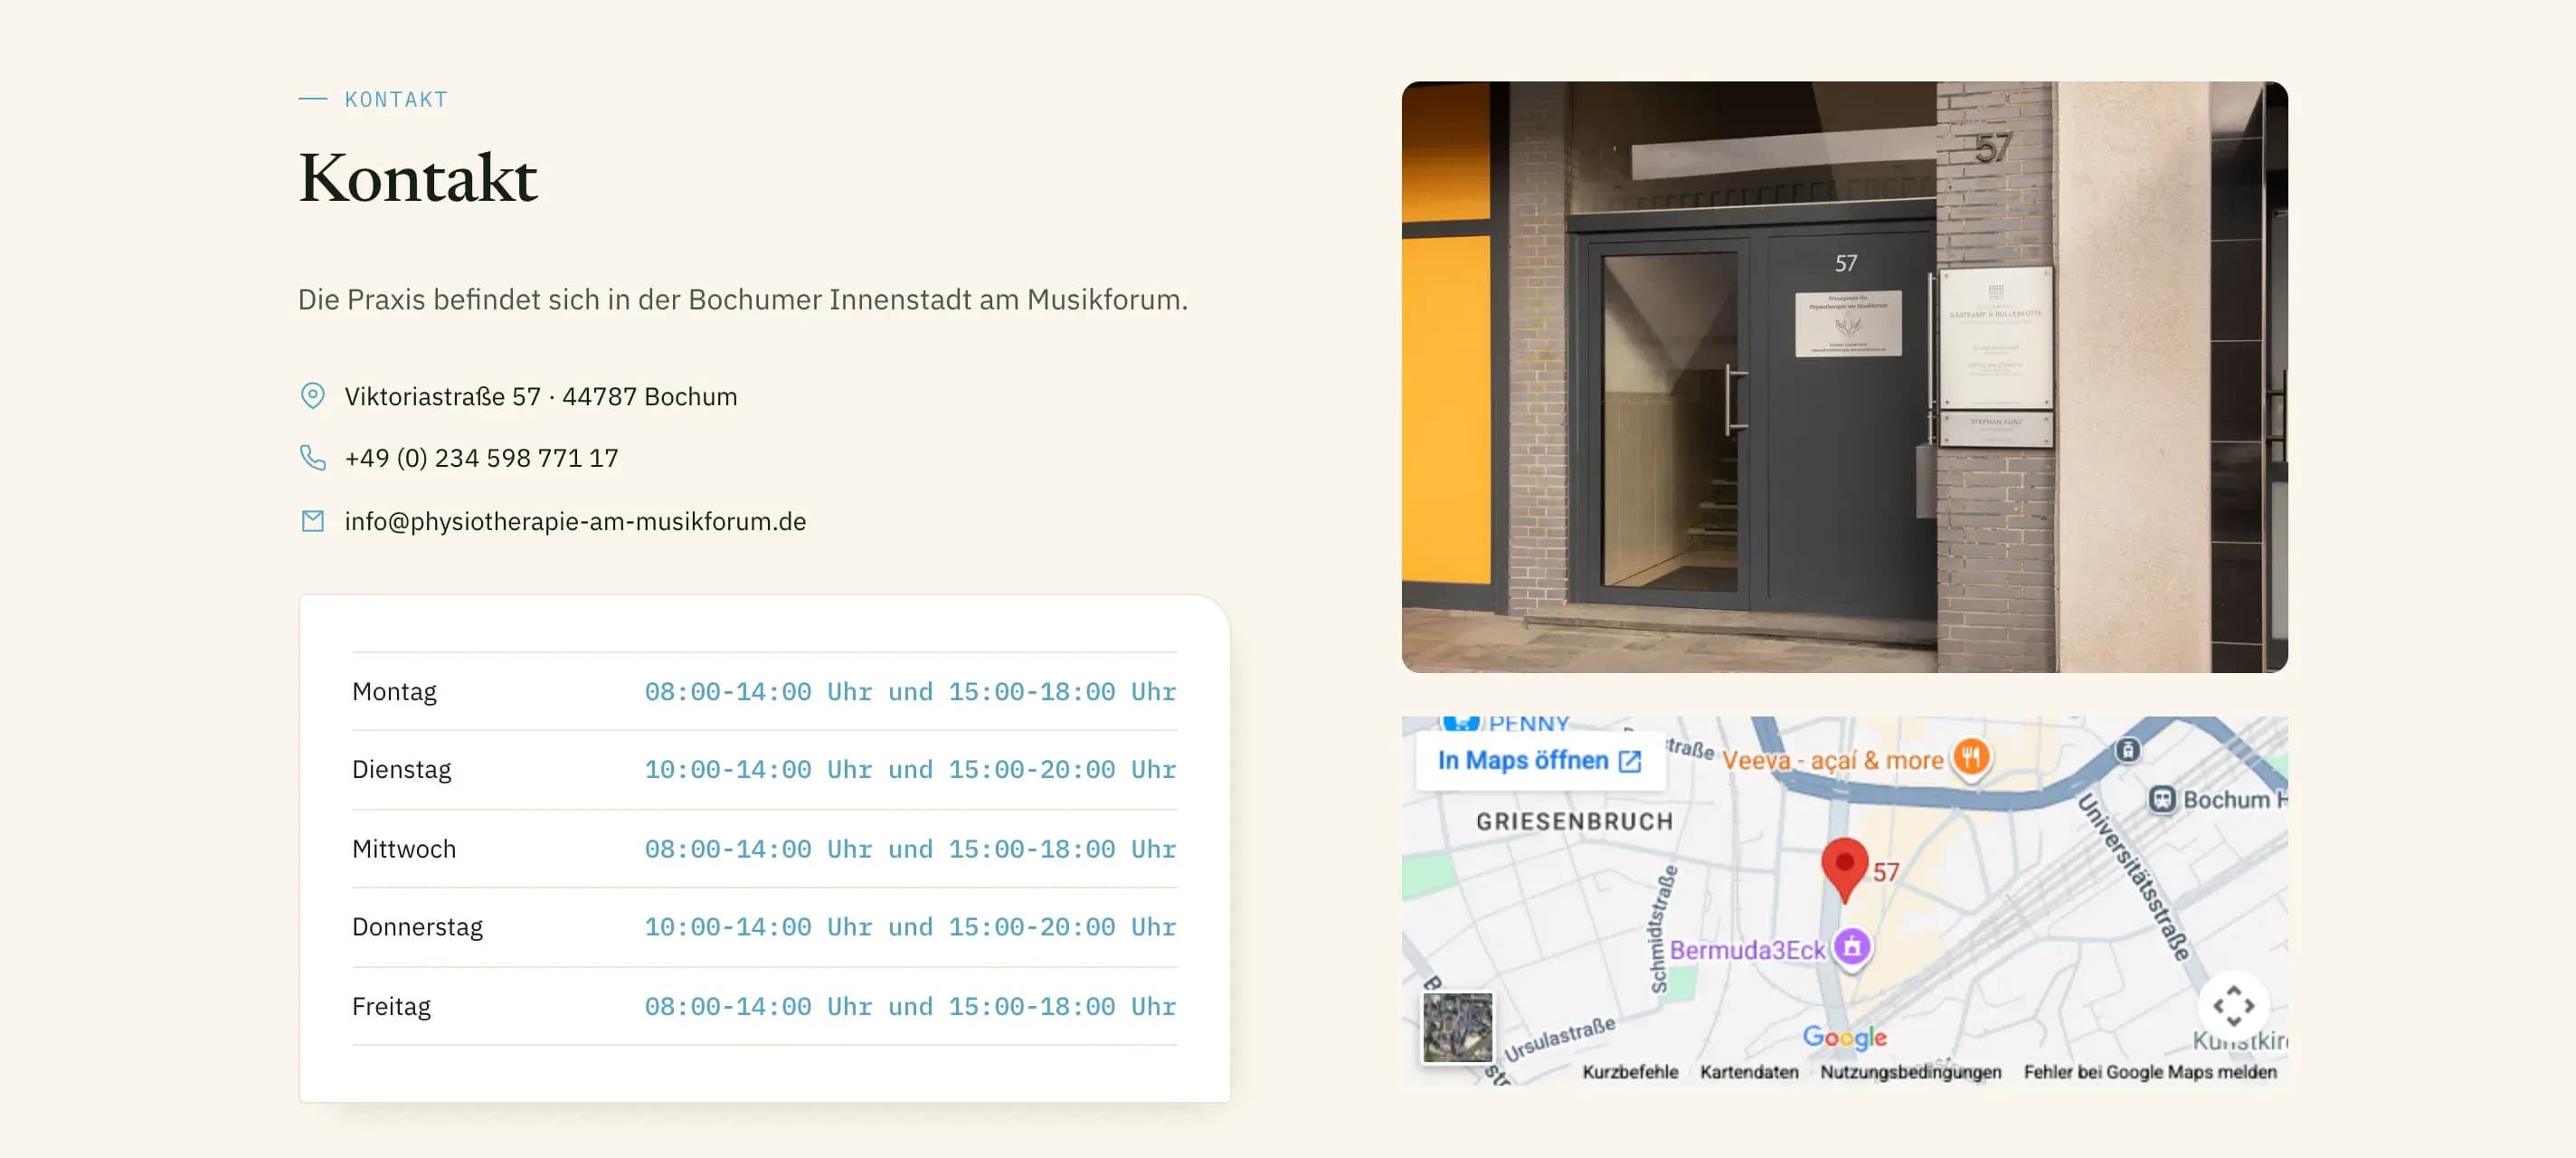Click the phone number +49 (0) 234 598 771 17

click(481, 457)
